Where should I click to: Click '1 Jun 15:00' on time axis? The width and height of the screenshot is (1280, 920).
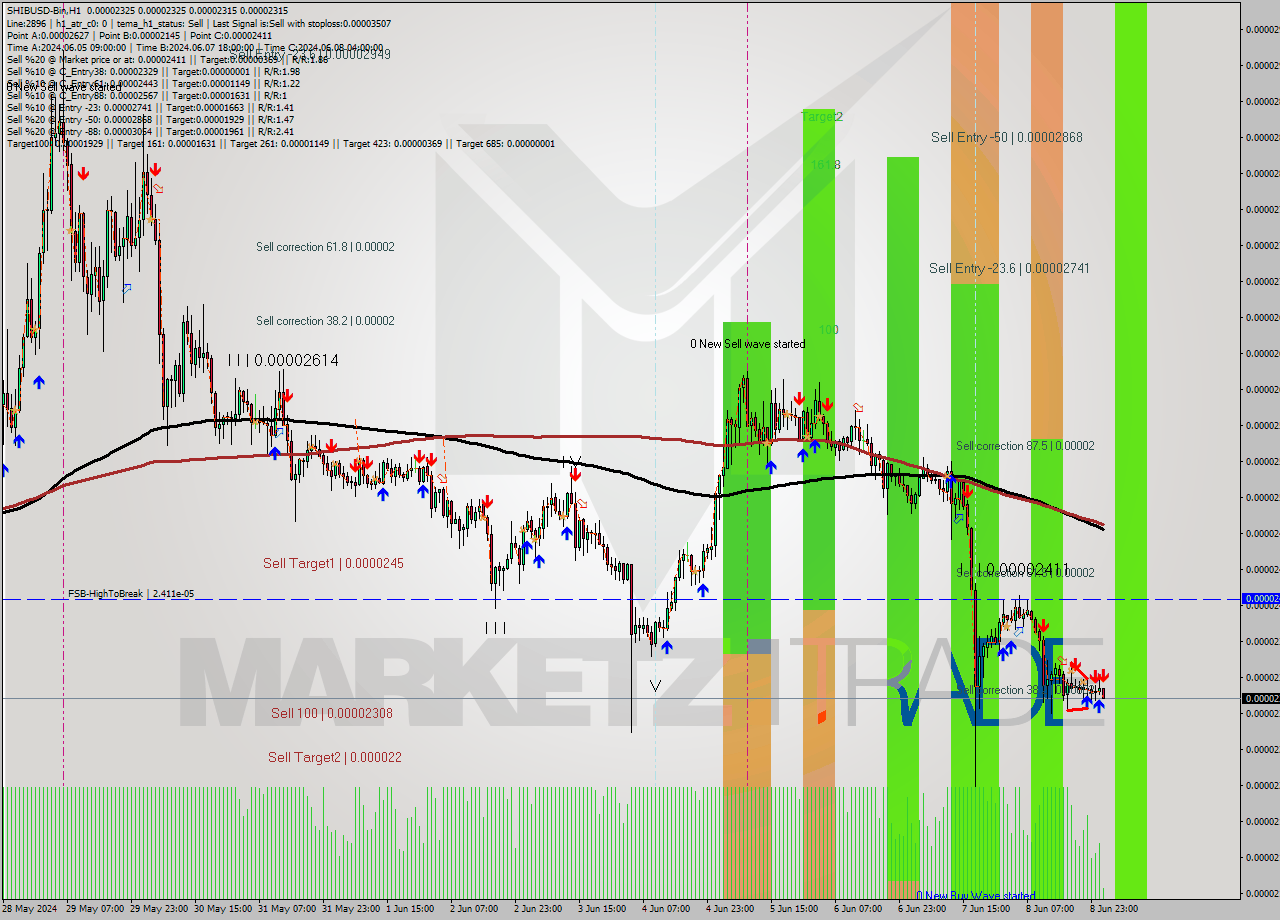[411, 909]
